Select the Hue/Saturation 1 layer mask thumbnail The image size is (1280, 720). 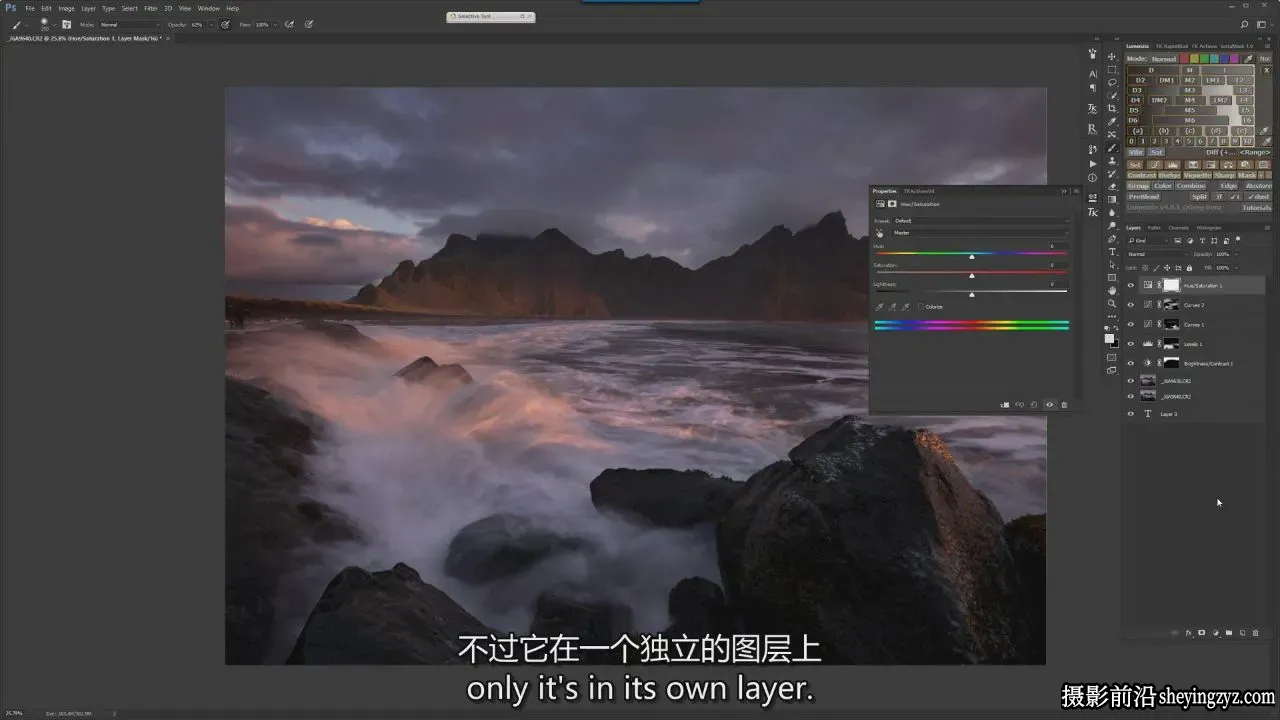point(1171,285)
